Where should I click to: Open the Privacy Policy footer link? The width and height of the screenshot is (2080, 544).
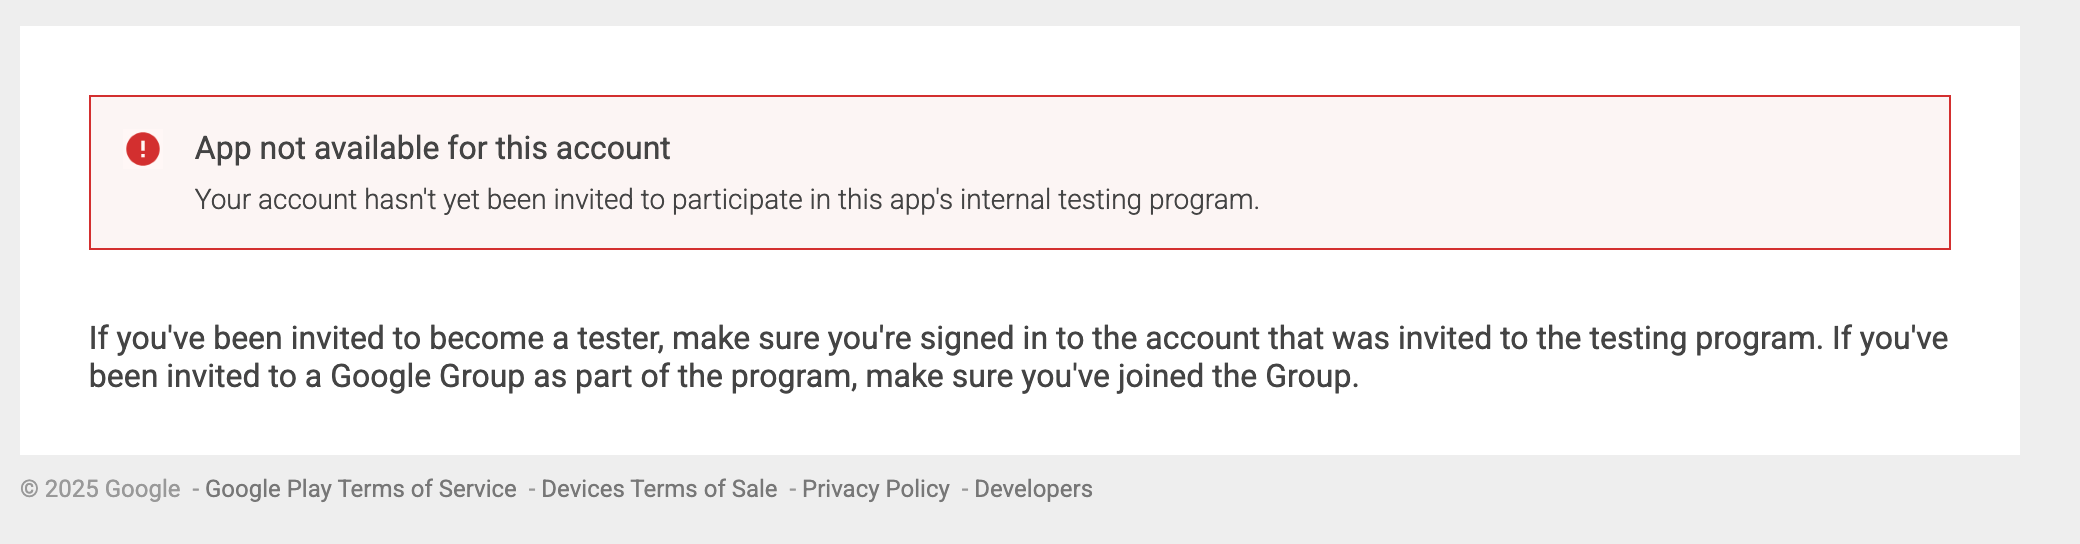pos(875,489)
